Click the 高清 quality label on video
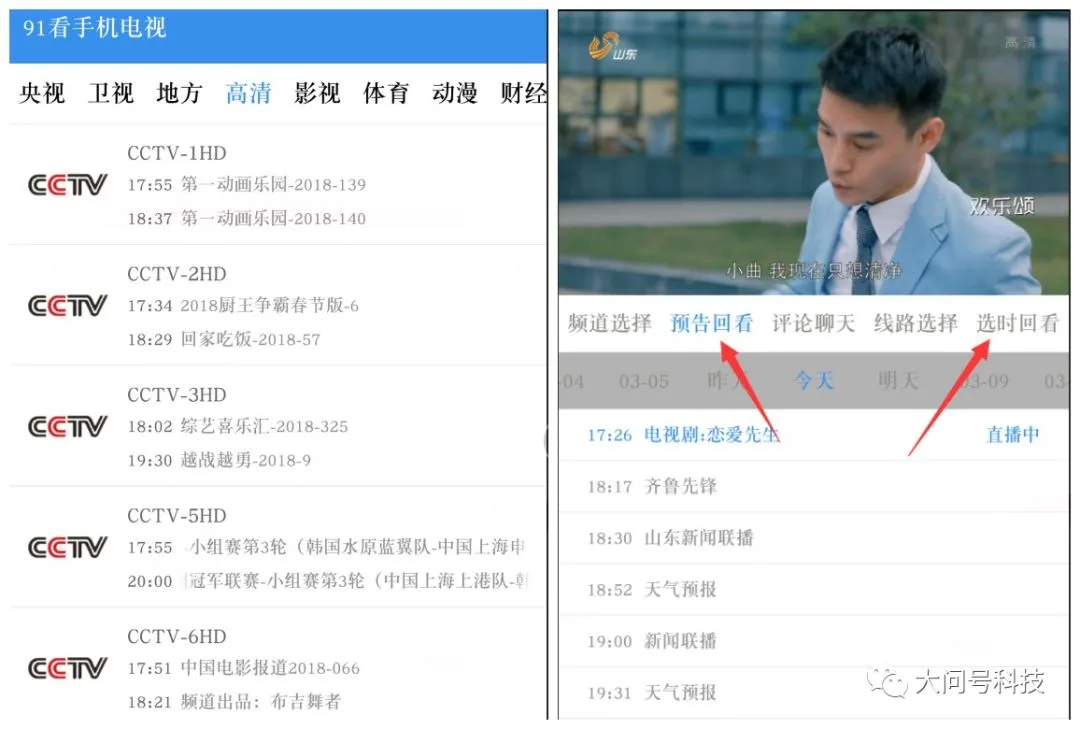The image size is (1080, 729). coord(1020,43)
